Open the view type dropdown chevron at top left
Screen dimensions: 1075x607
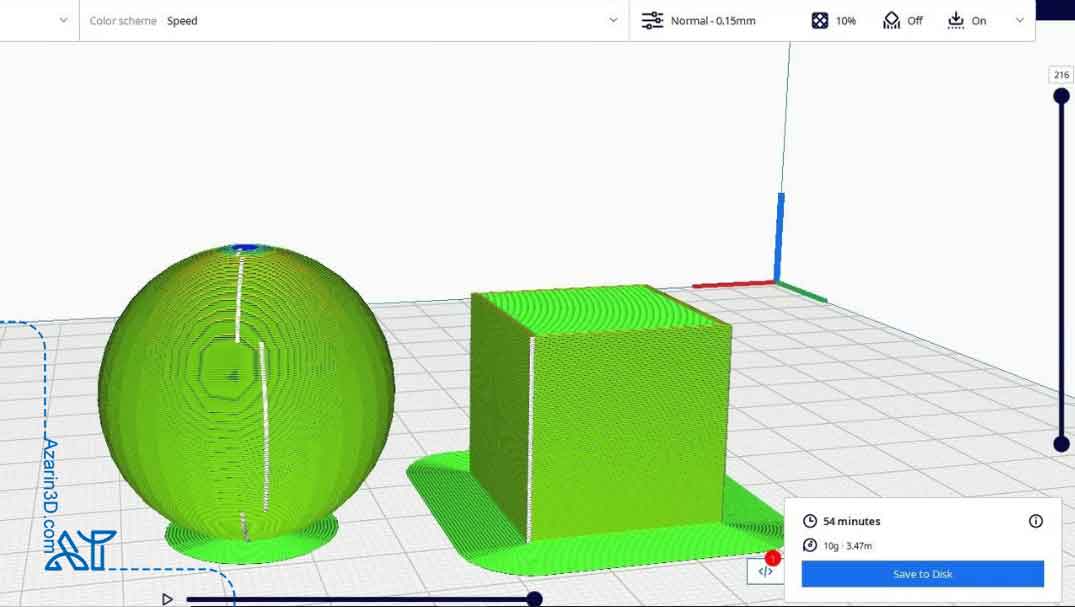63,20
